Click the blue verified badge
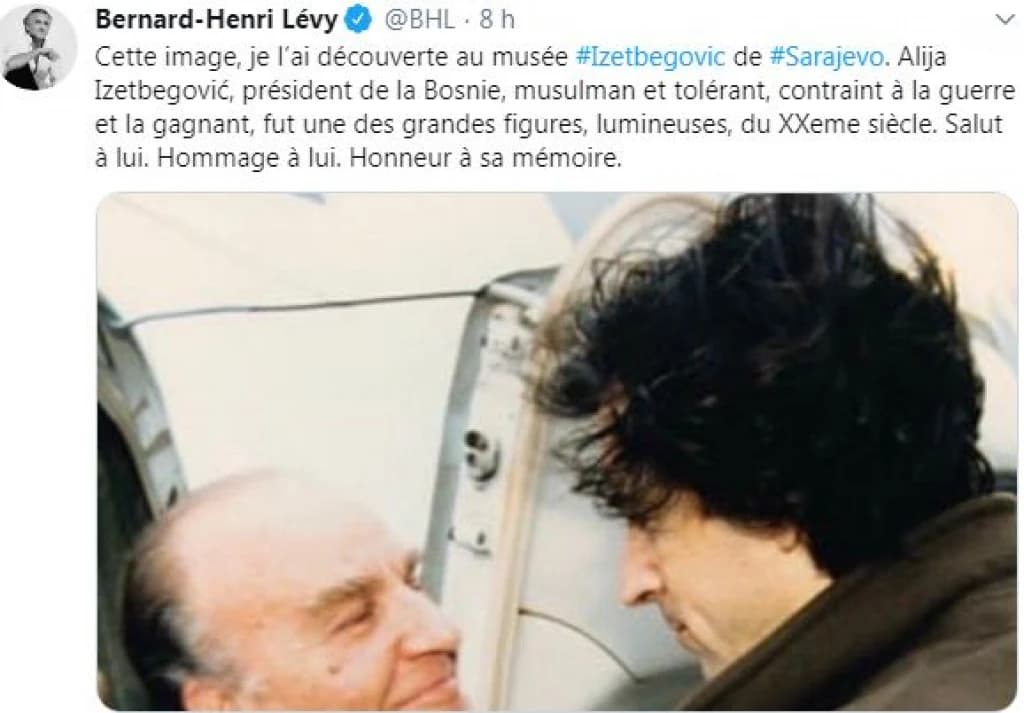Image resolution: width=1024 pixels, height=713 pixels. (x=358, y=20)
